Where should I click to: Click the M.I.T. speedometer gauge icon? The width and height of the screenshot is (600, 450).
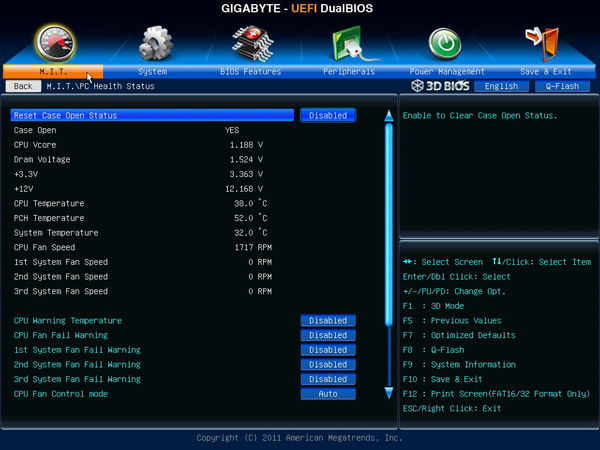click(55, 44)
